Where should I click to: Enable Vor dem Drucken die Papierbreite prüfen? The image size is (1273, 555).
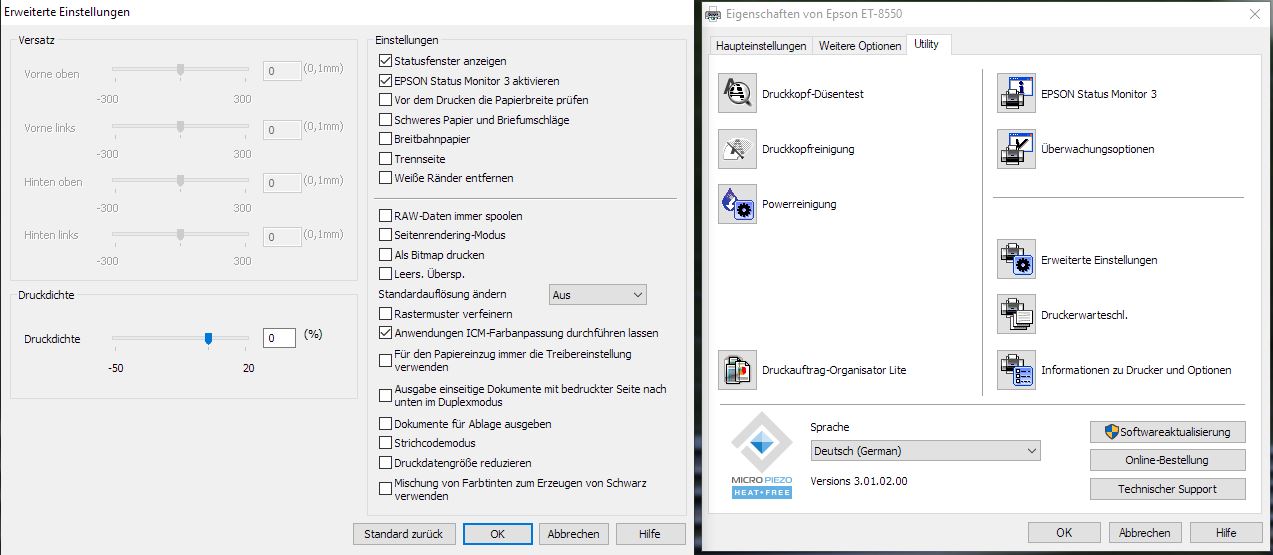pos(386,100)
